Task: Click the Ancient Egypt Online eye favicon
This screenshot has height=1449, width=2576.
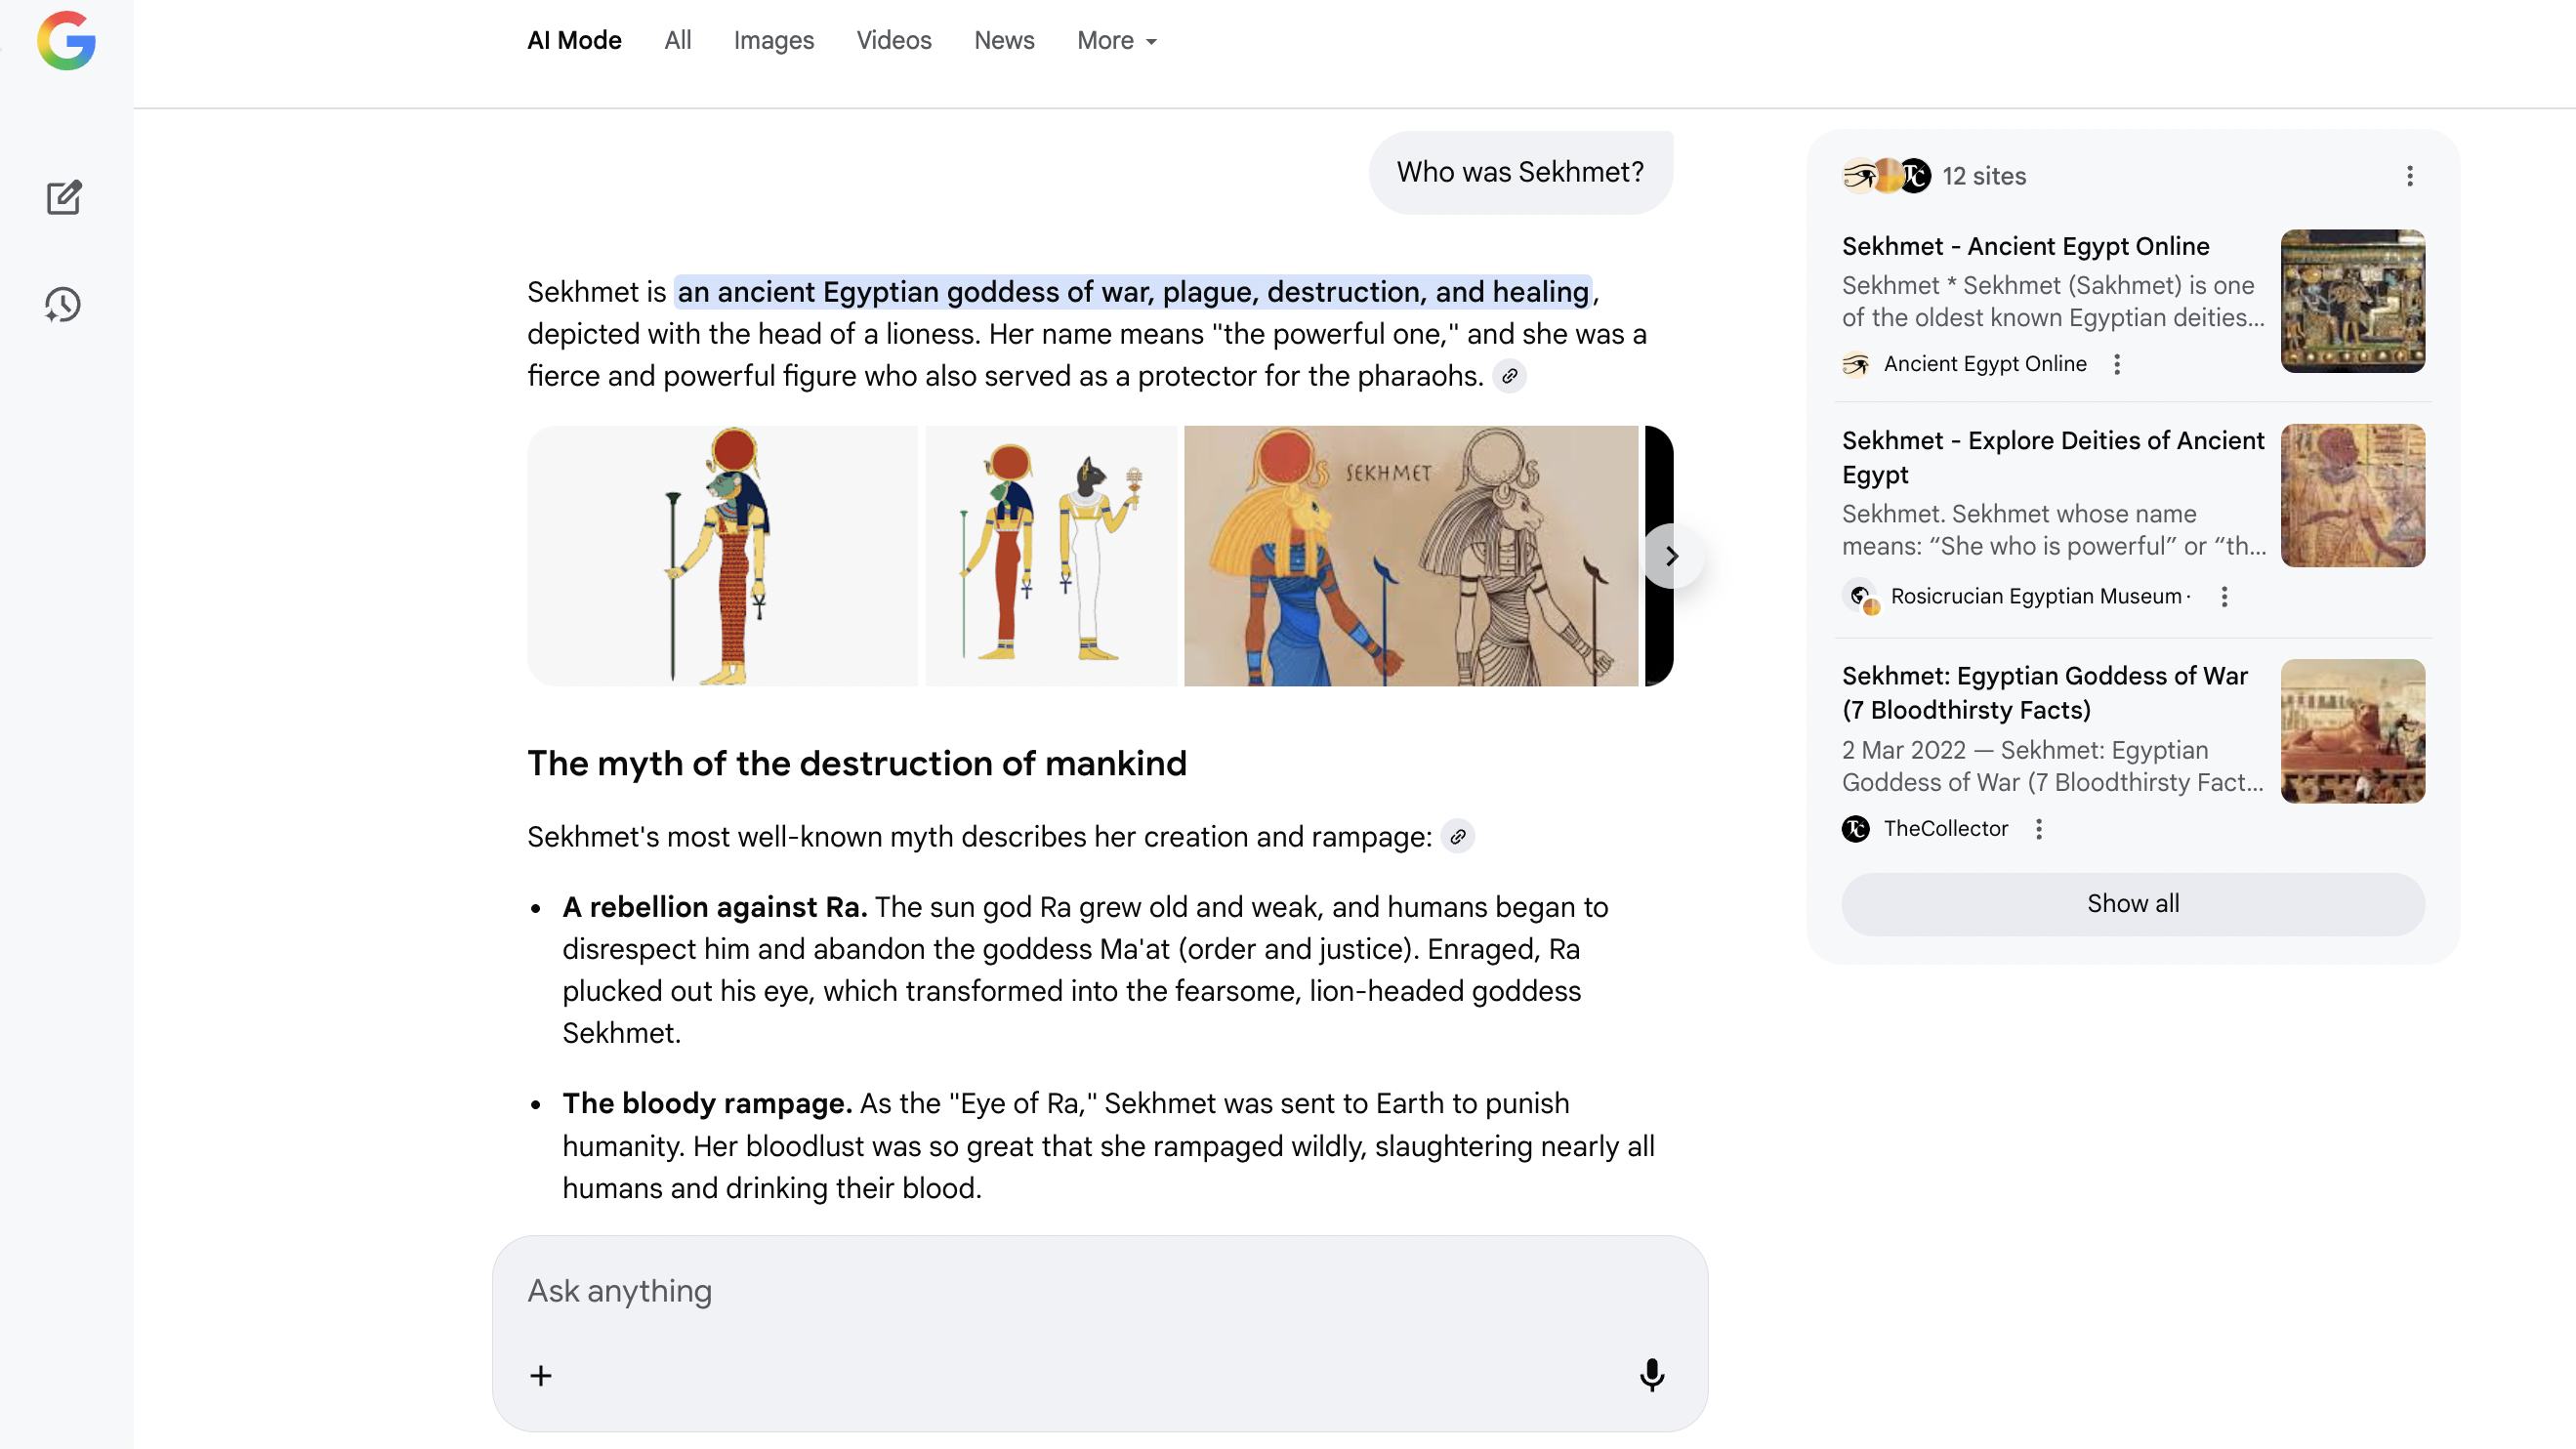Action: pyautogui.click(x=1858, y=364)
